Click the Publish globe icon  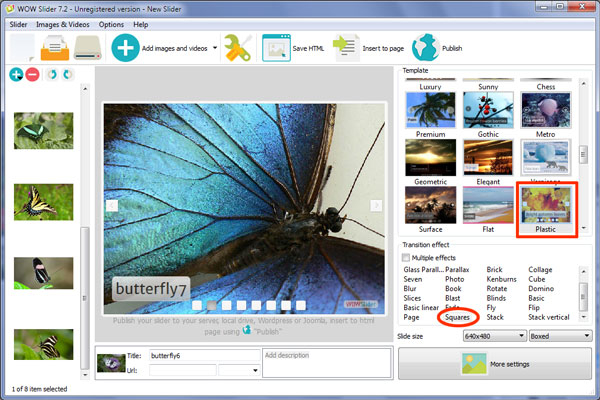coord(426,48)
